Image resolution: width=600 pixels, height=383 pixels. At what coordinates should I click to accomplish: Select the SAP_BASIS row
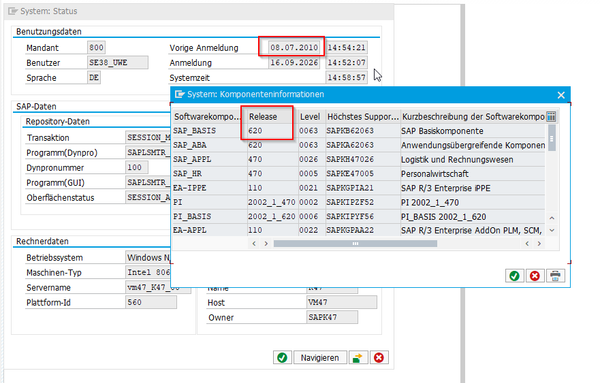(x=359, y=131)
